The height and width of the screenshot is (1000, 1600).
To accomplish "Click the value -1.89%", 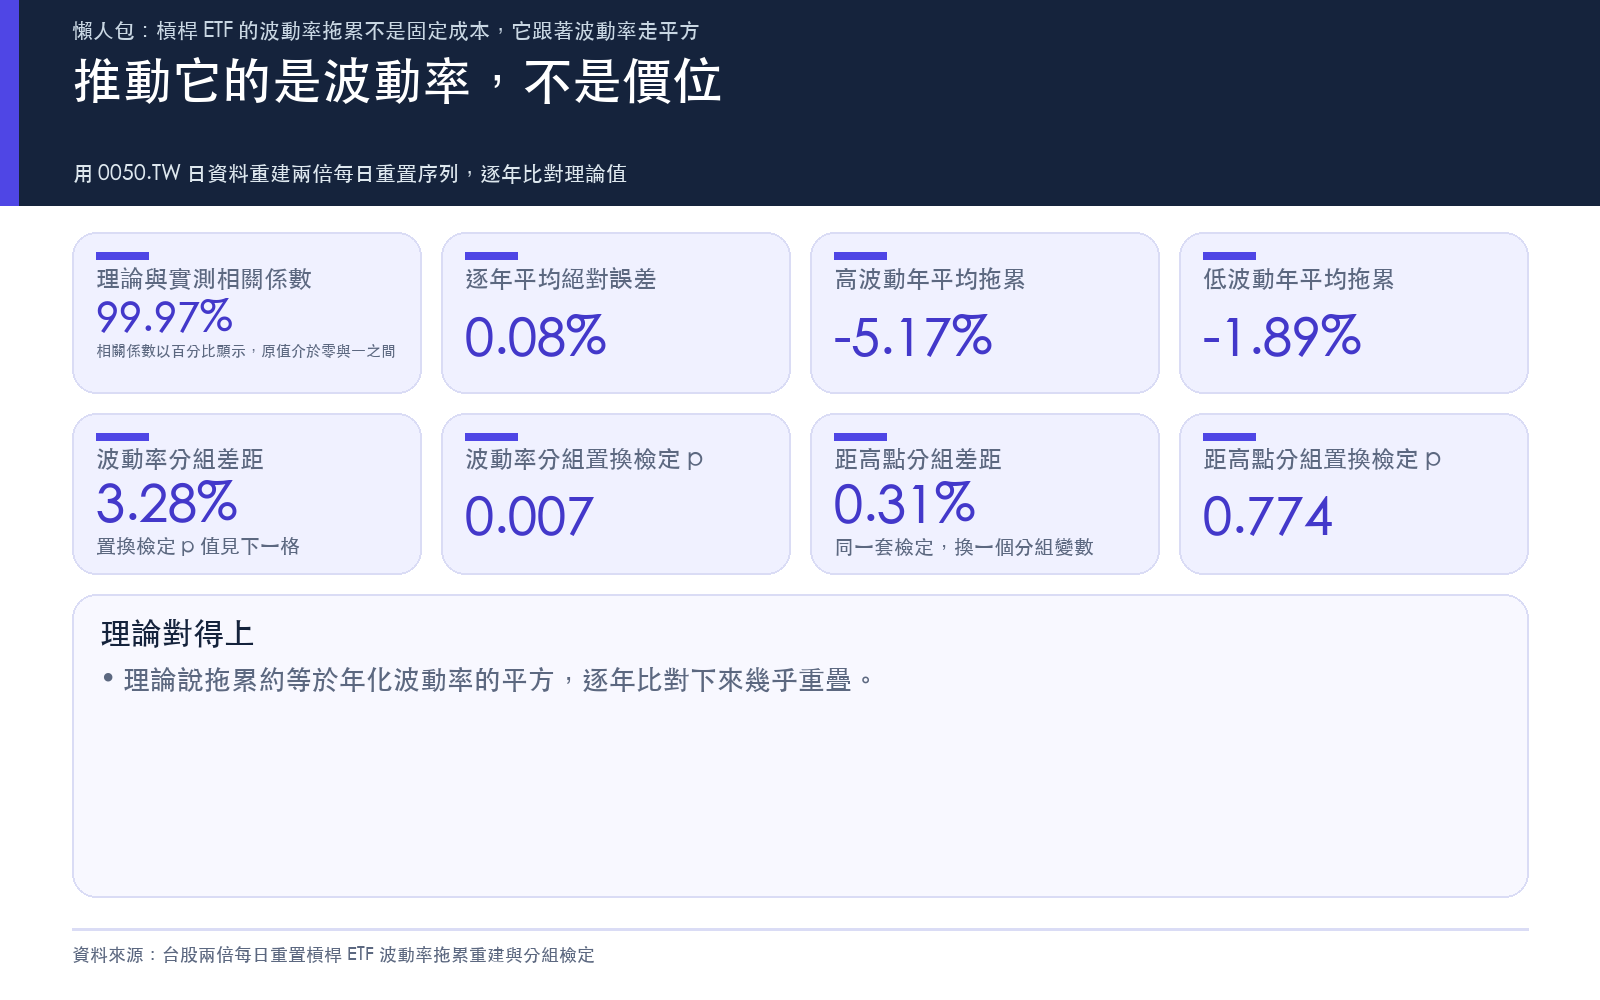I will coord(1282,336).
